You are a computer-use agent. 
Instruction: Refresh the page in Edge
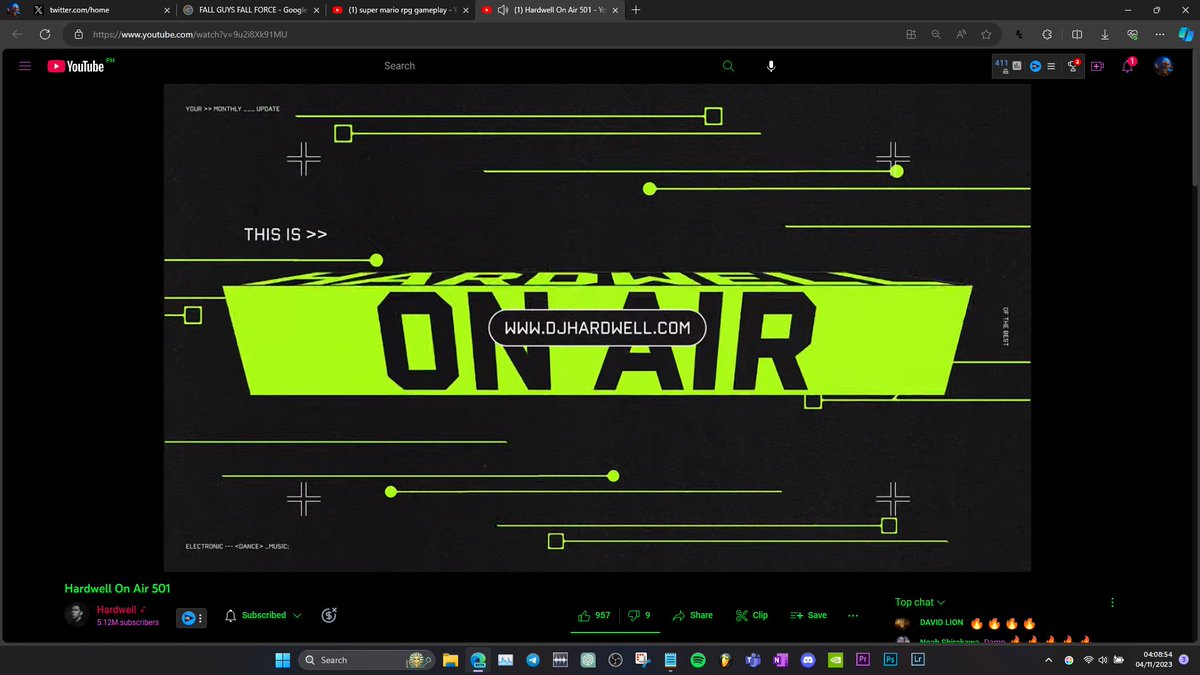click(45, 33)
